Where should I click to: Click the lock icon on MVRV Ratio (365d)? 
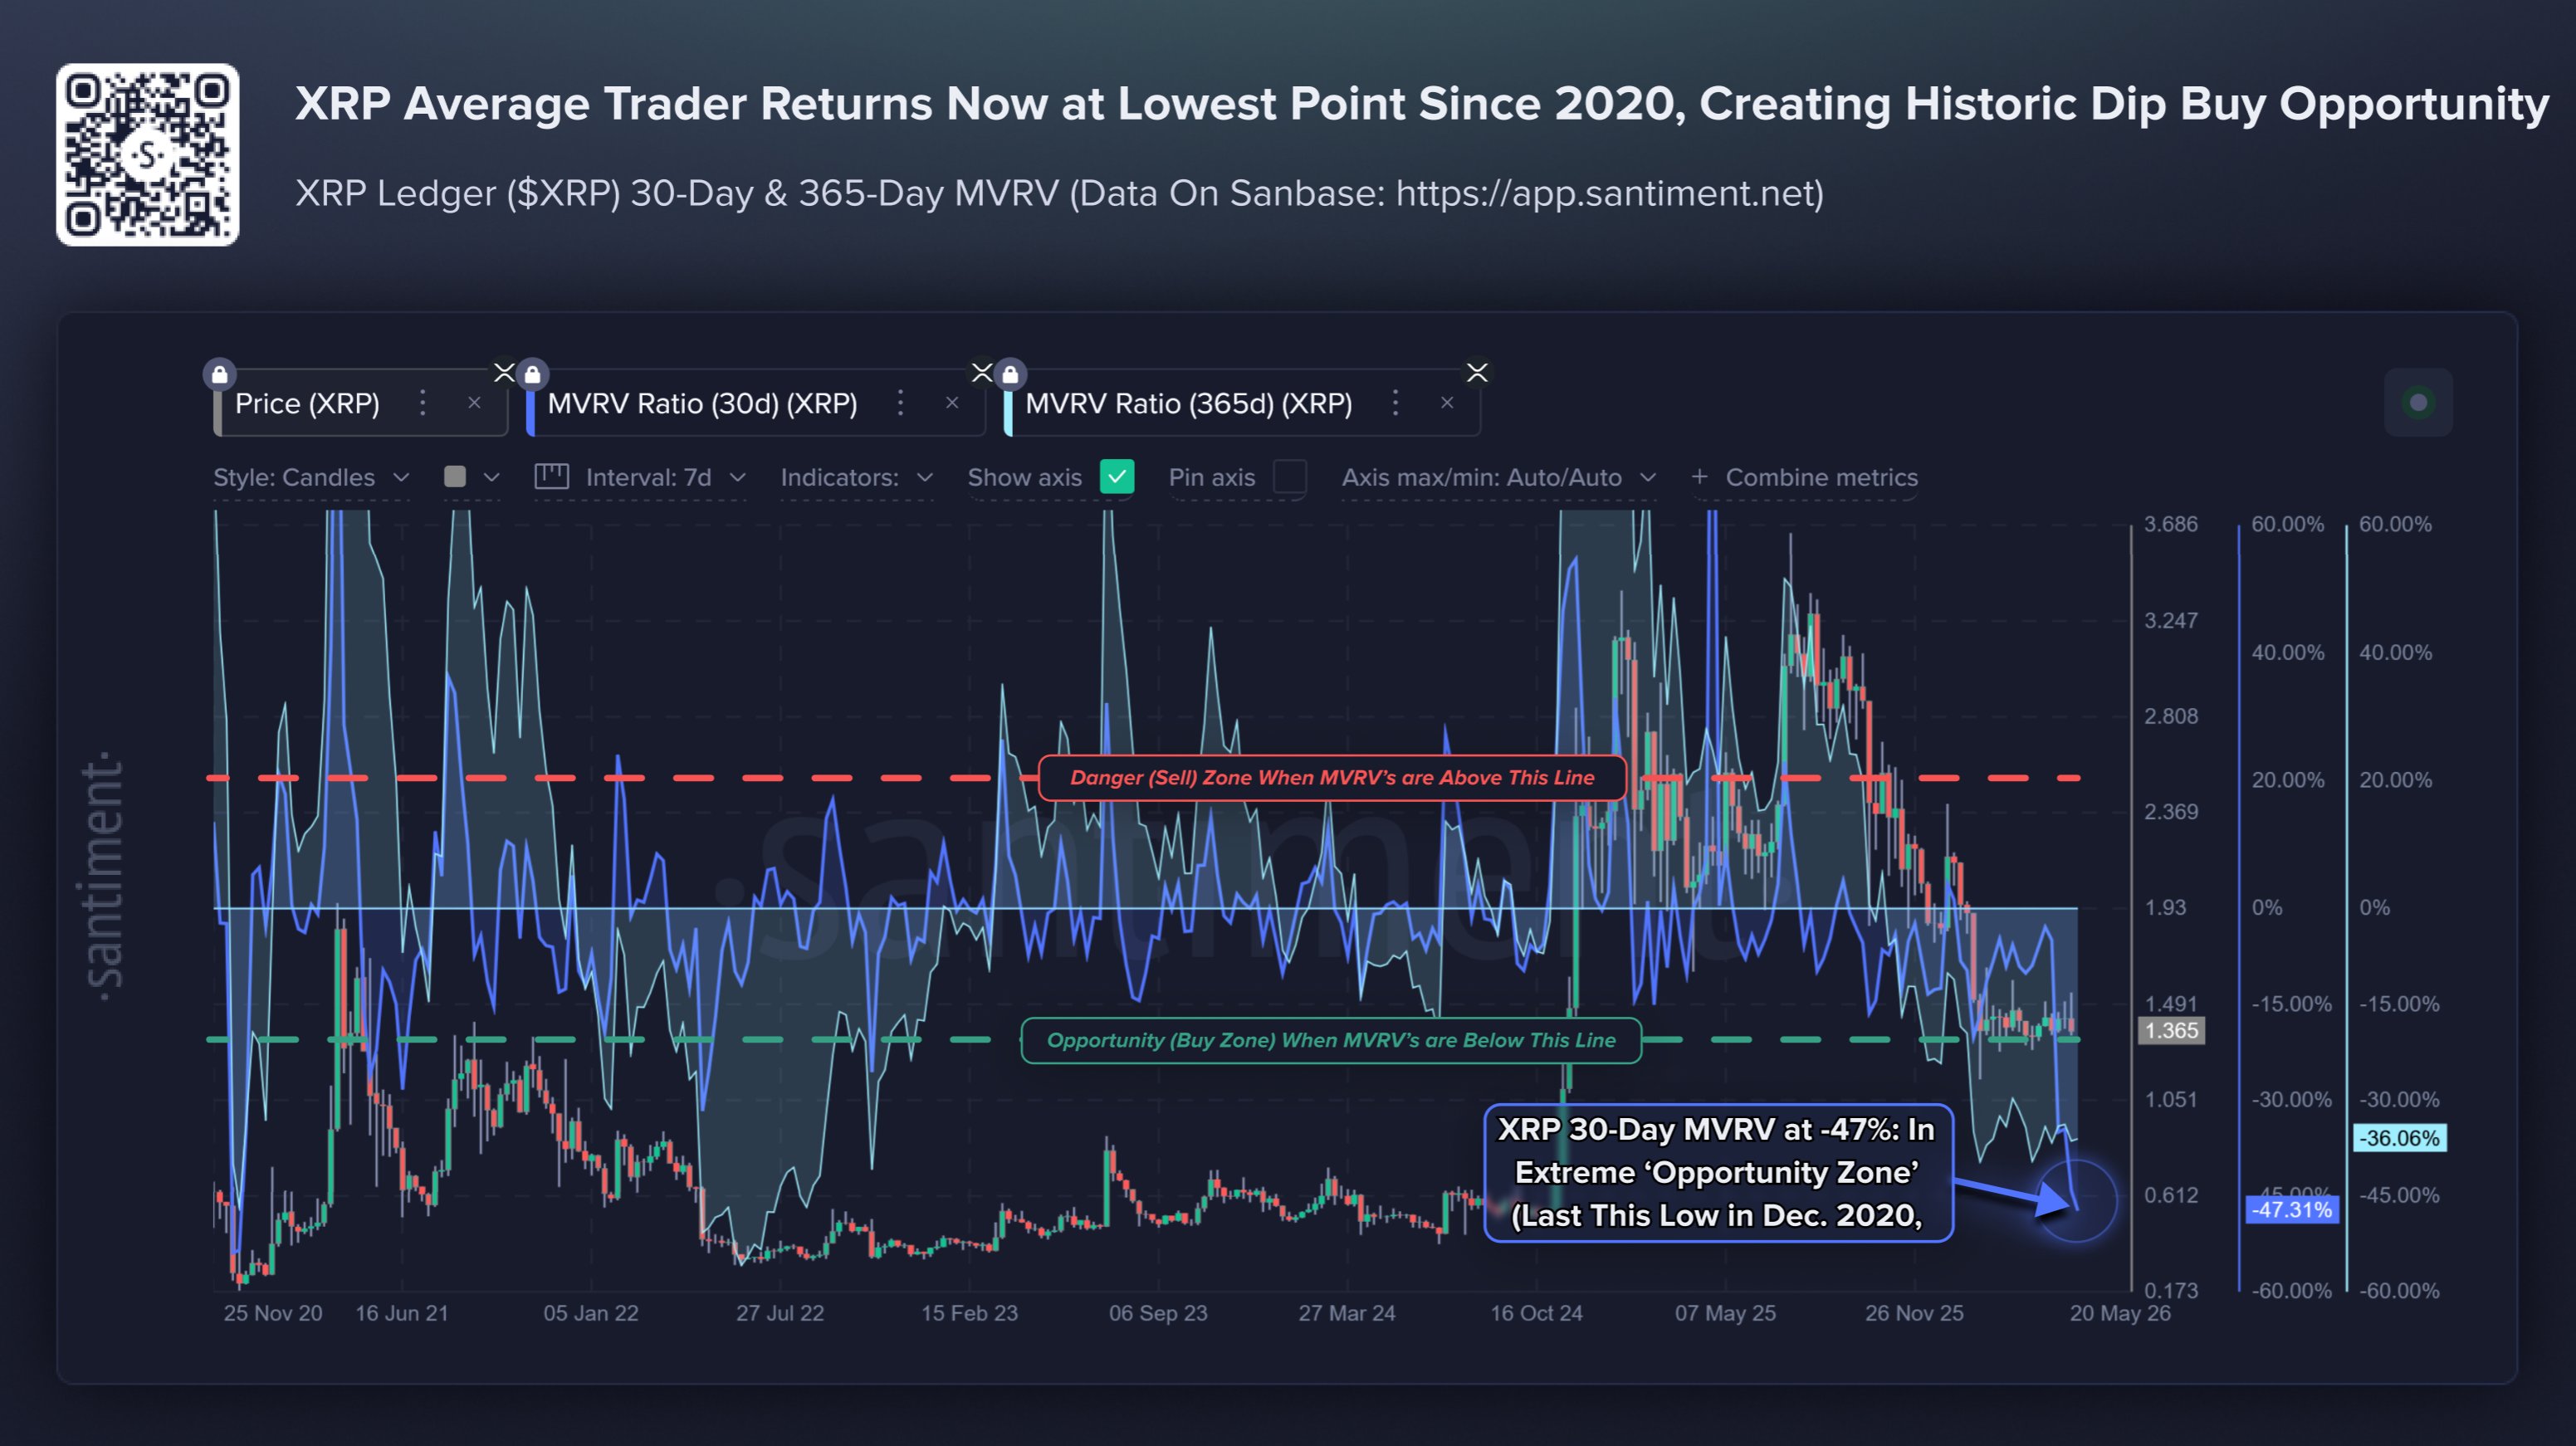pos(1010,374)
